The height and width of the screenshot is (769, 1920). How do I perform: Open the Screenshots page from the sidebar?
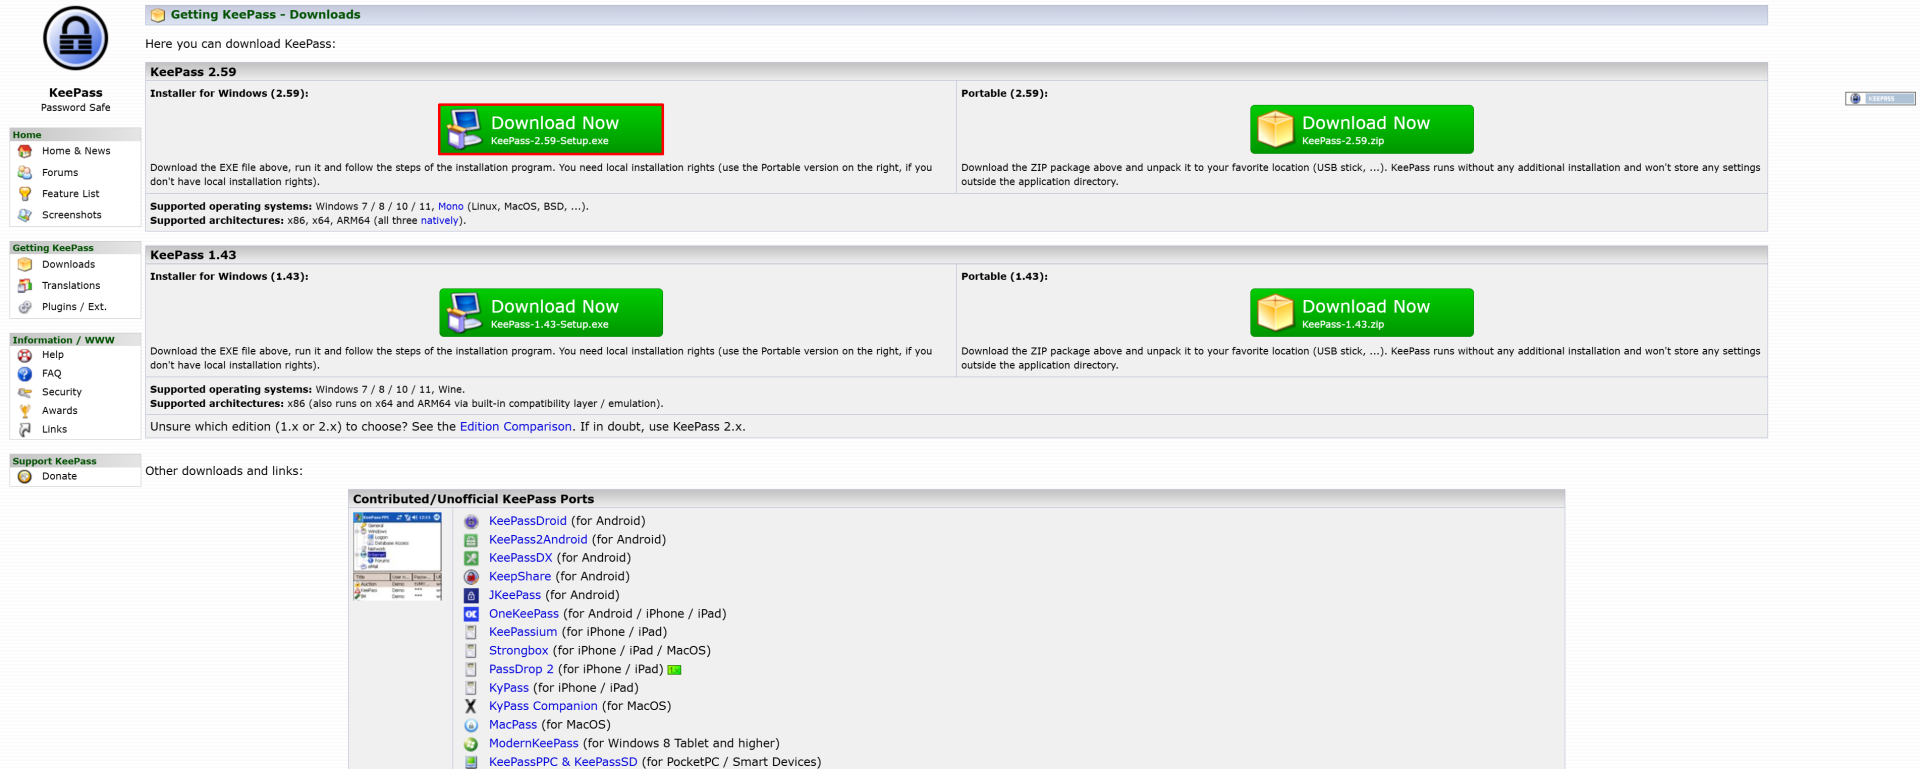pyautogui.click(x=71, y=215)
